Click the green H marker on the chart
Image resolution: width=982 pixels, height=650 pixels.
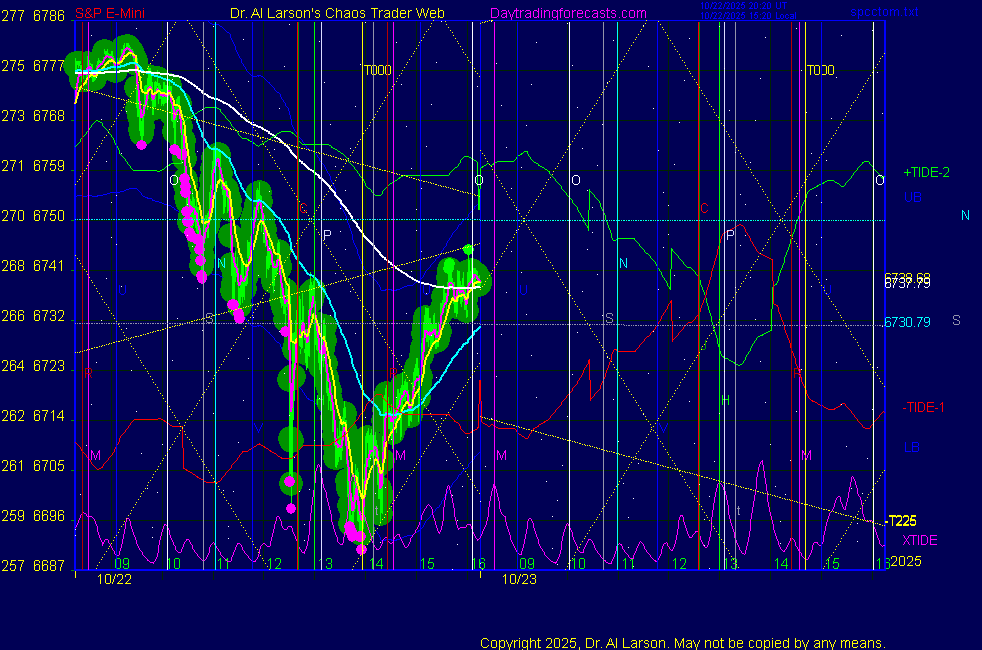point(726,401)
